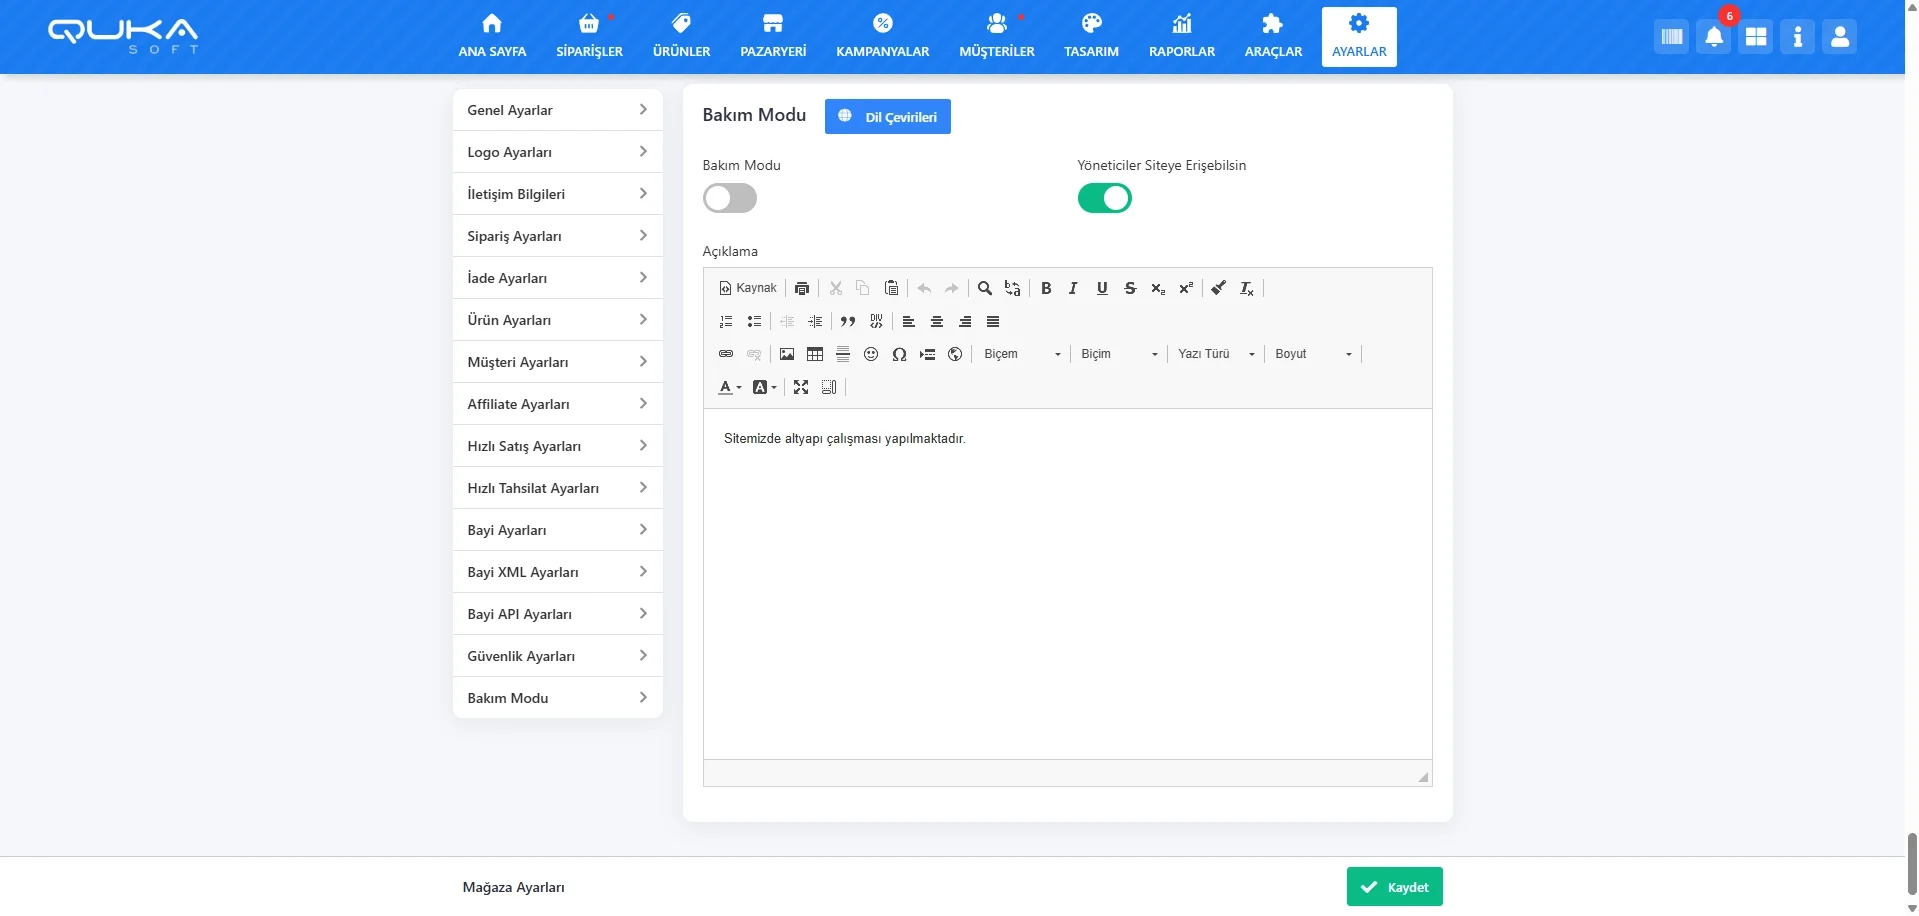Open the smiley emoji picker
This screenshot has height=916, width=1919.
coord(871,354)
